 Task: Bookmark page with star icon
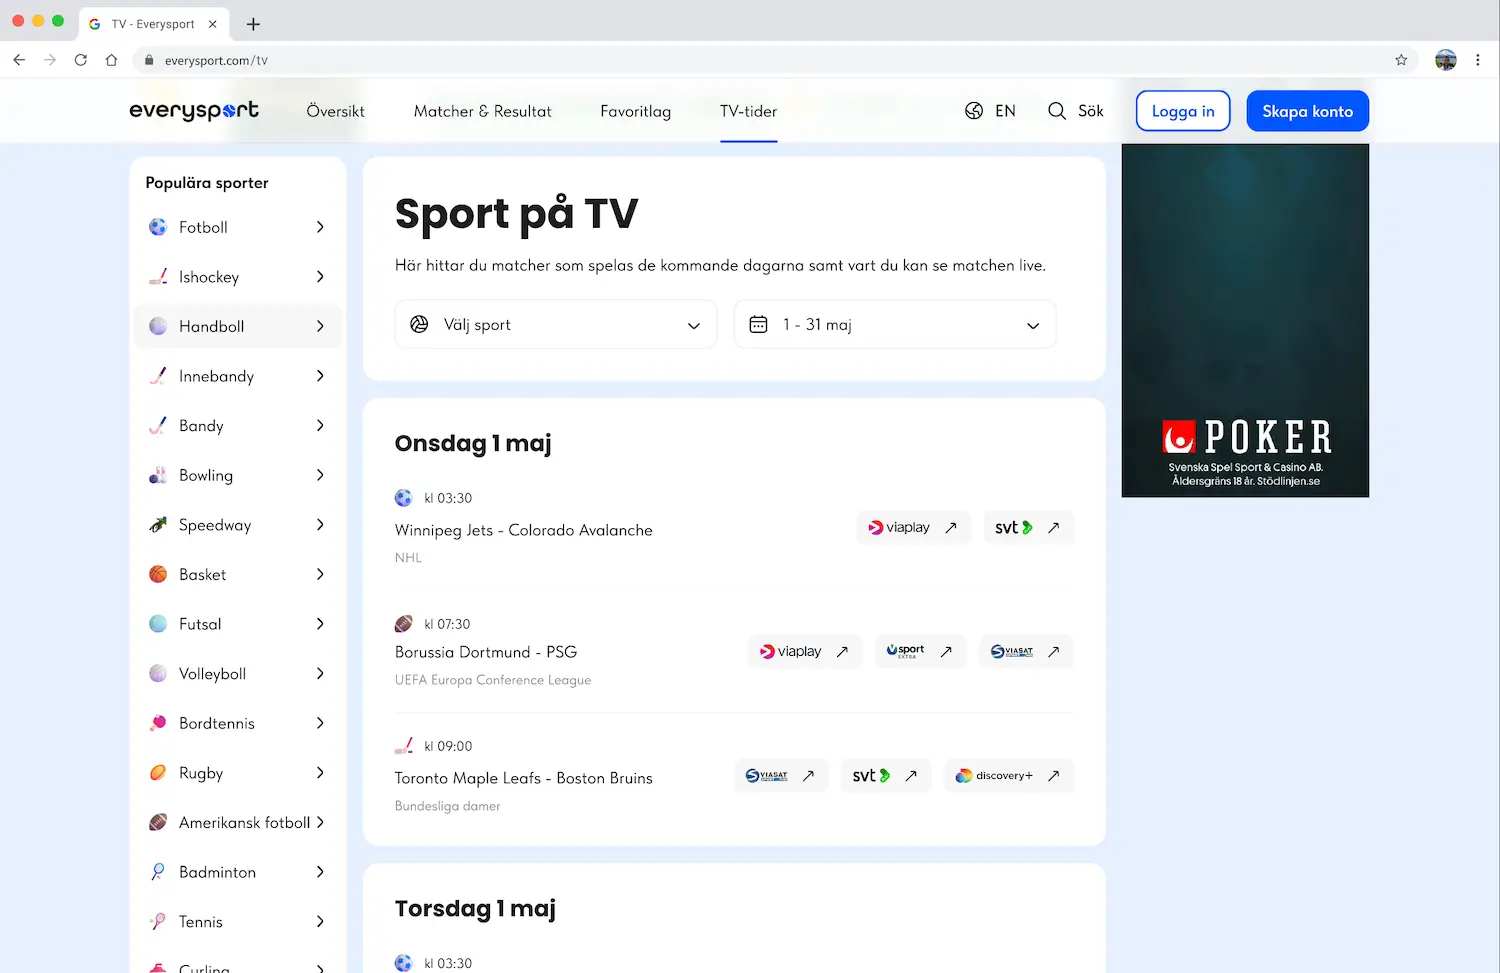click(x=1401, y=60)
